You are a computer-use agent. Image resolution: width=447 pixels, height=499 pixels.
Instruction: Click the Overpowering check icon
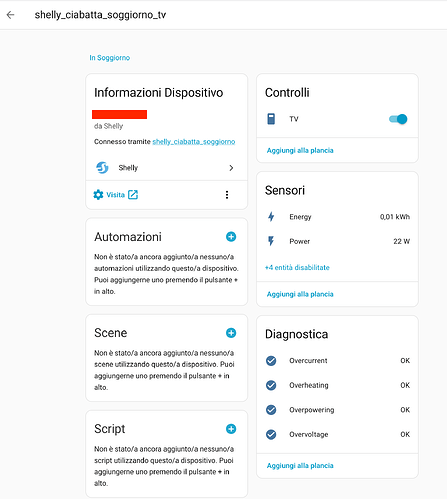(x=271, y=410)
